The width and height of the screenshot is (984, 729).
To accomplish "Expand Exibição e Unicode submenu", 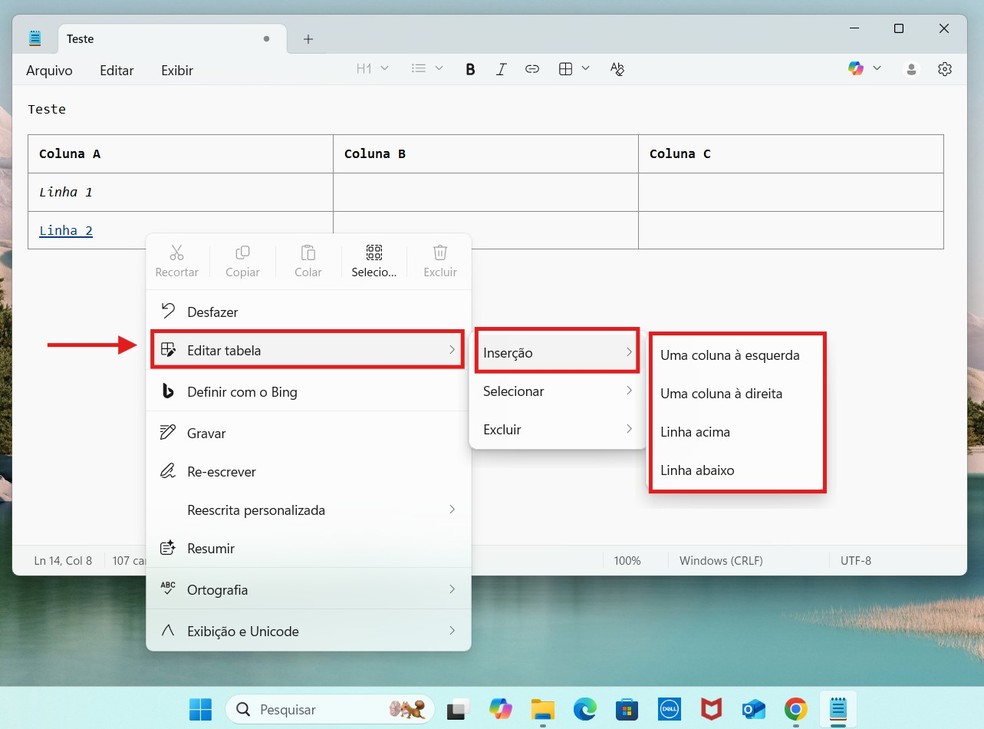I will pyautogui.click(x=308, y=631).
